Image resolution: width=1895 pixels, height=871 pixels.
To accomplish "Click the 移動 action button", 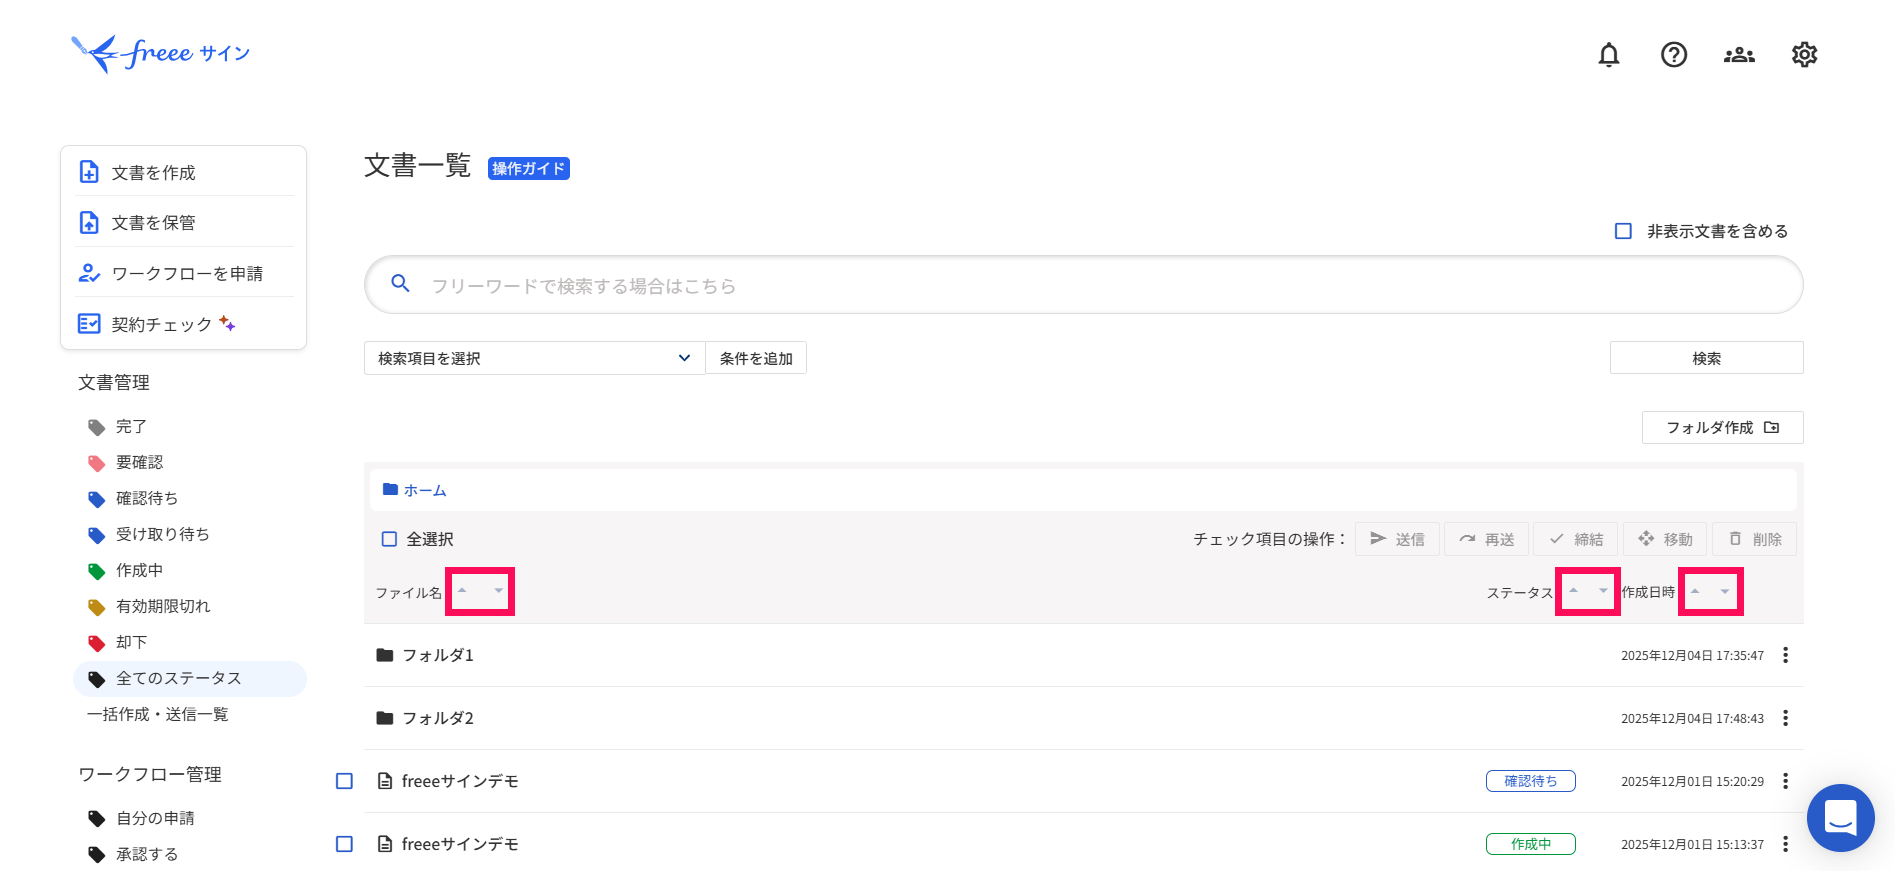I will [1665, 539].
